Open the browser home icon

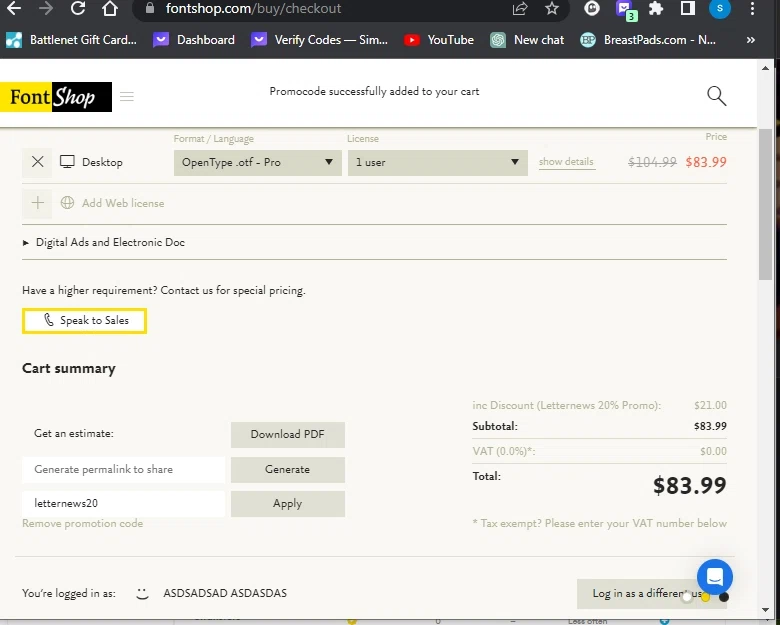pos(110,8)
